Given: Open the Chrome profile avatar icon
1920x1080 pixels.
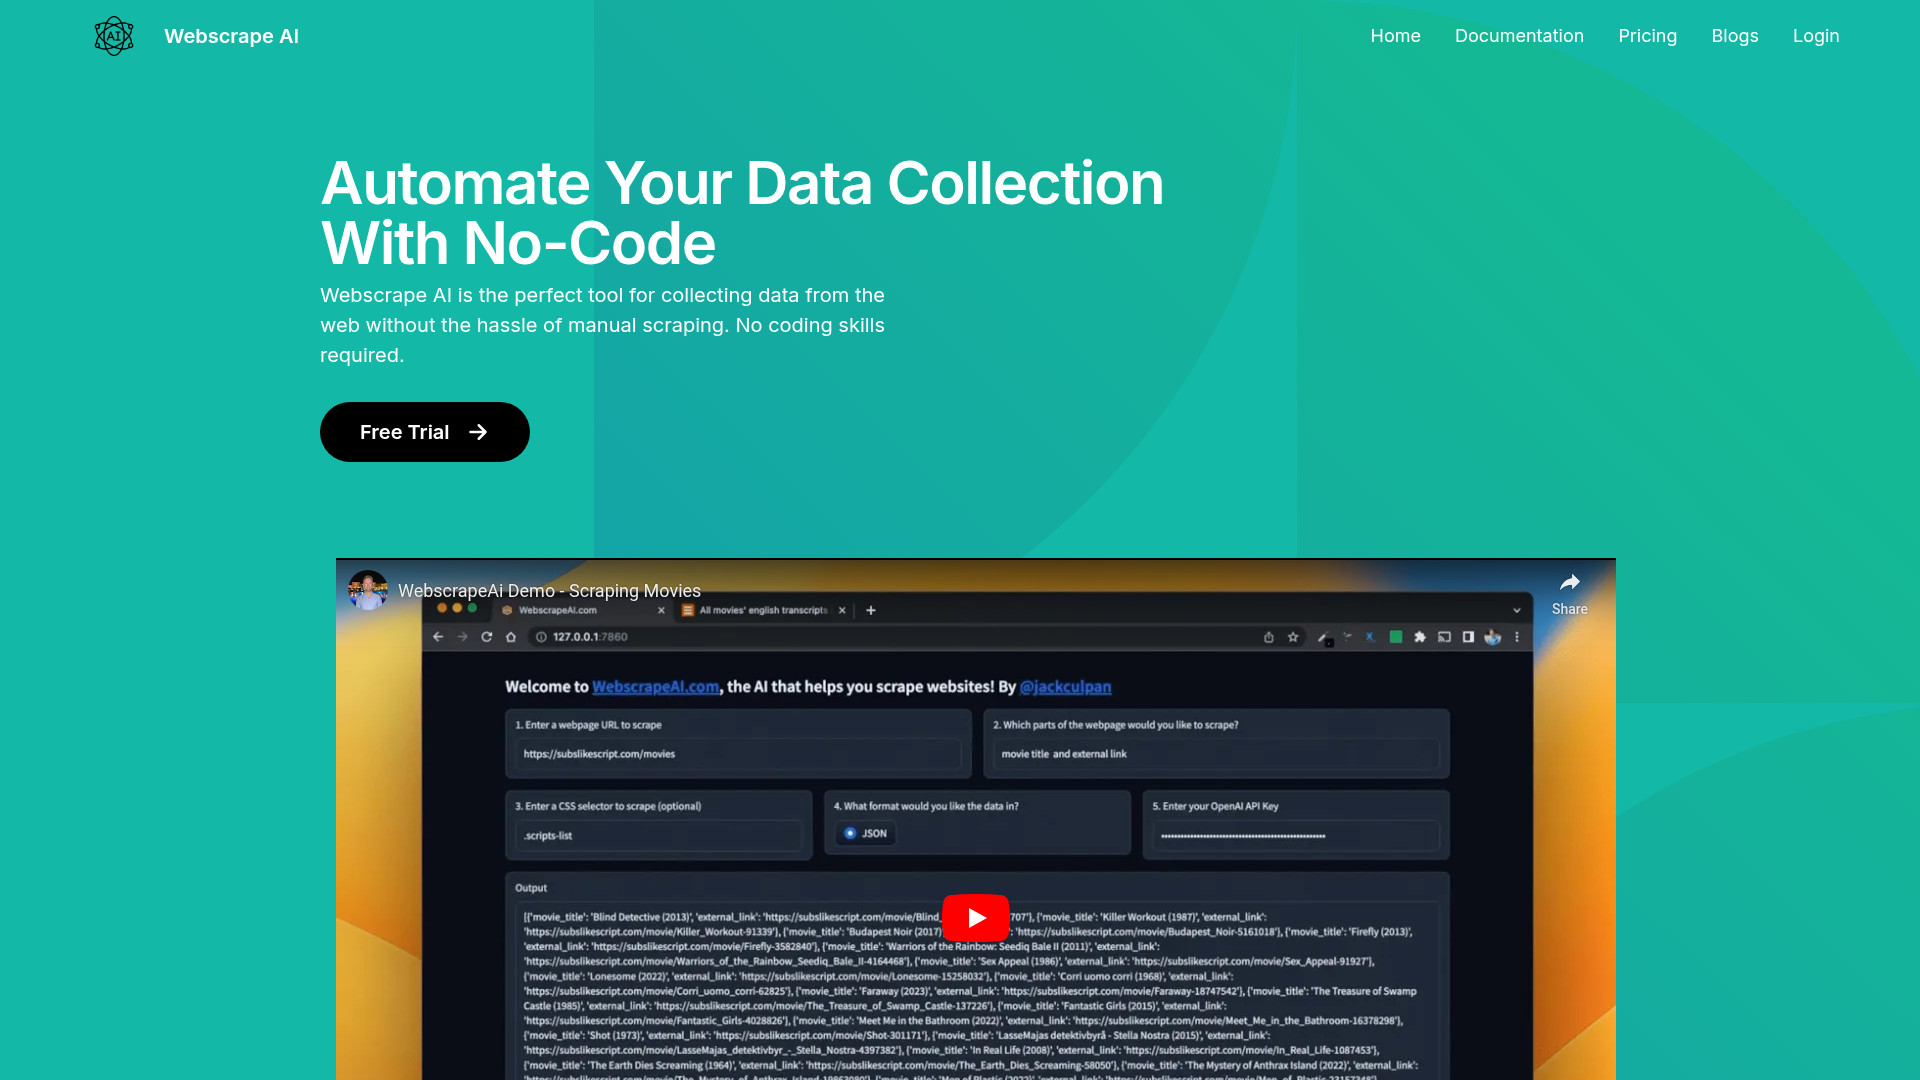Looking at the screenshot, I should pos(1493,637).
